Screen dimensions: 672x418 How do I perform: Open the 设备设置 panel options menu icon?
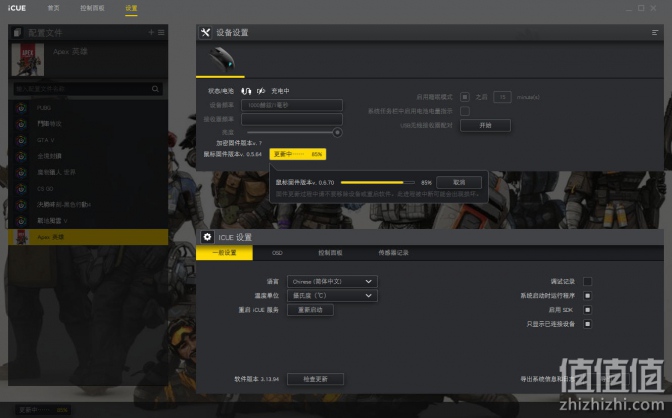pos(655,33)
